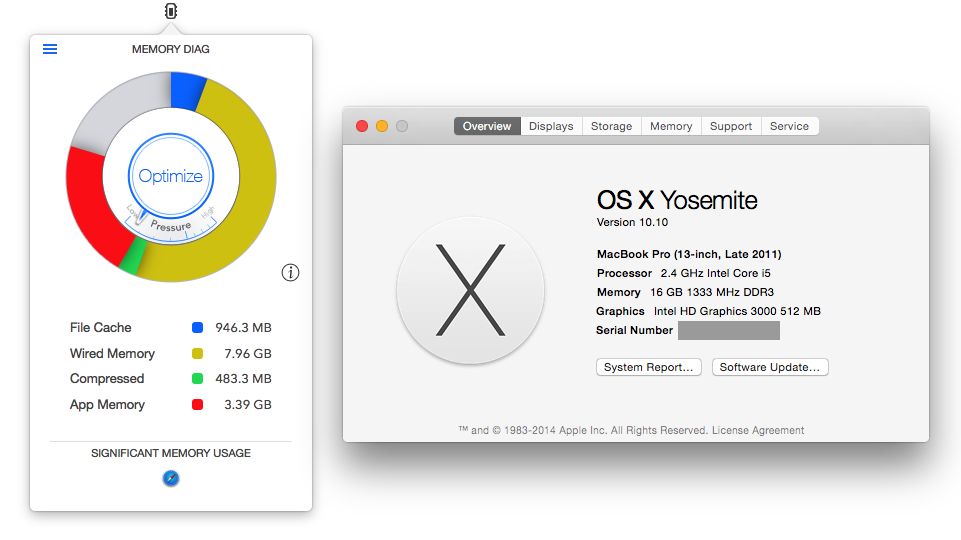This screenshot has width=961, height=540.
Task: Click the red App Memory color swatch
Action: [x=197, y=405]
